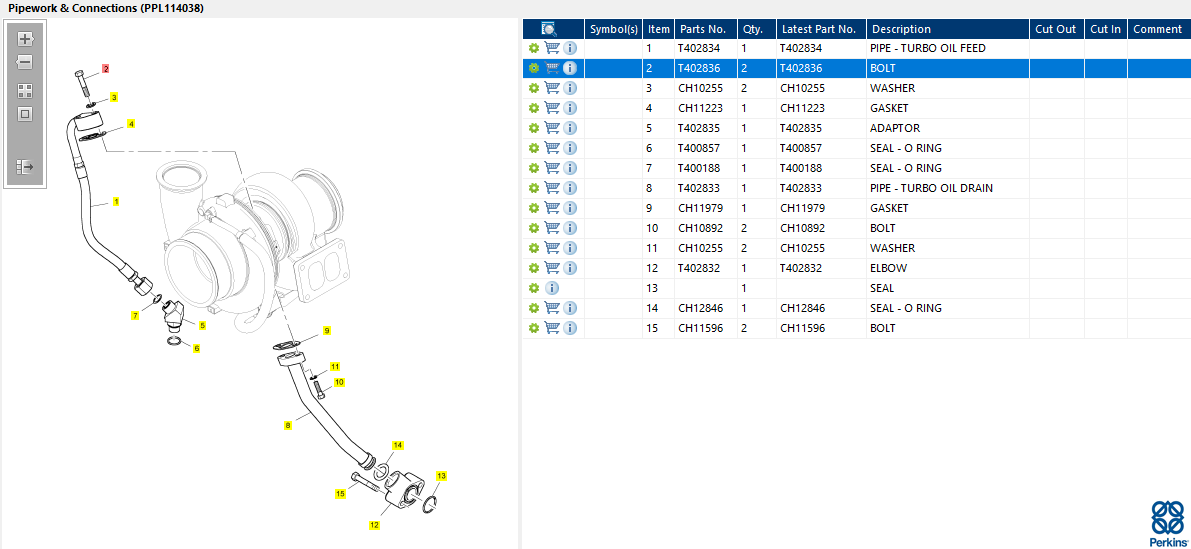The height and width of the screenshot is (549, 1191).
Task: Sort table by Item column header
Action: click(659, 29)
